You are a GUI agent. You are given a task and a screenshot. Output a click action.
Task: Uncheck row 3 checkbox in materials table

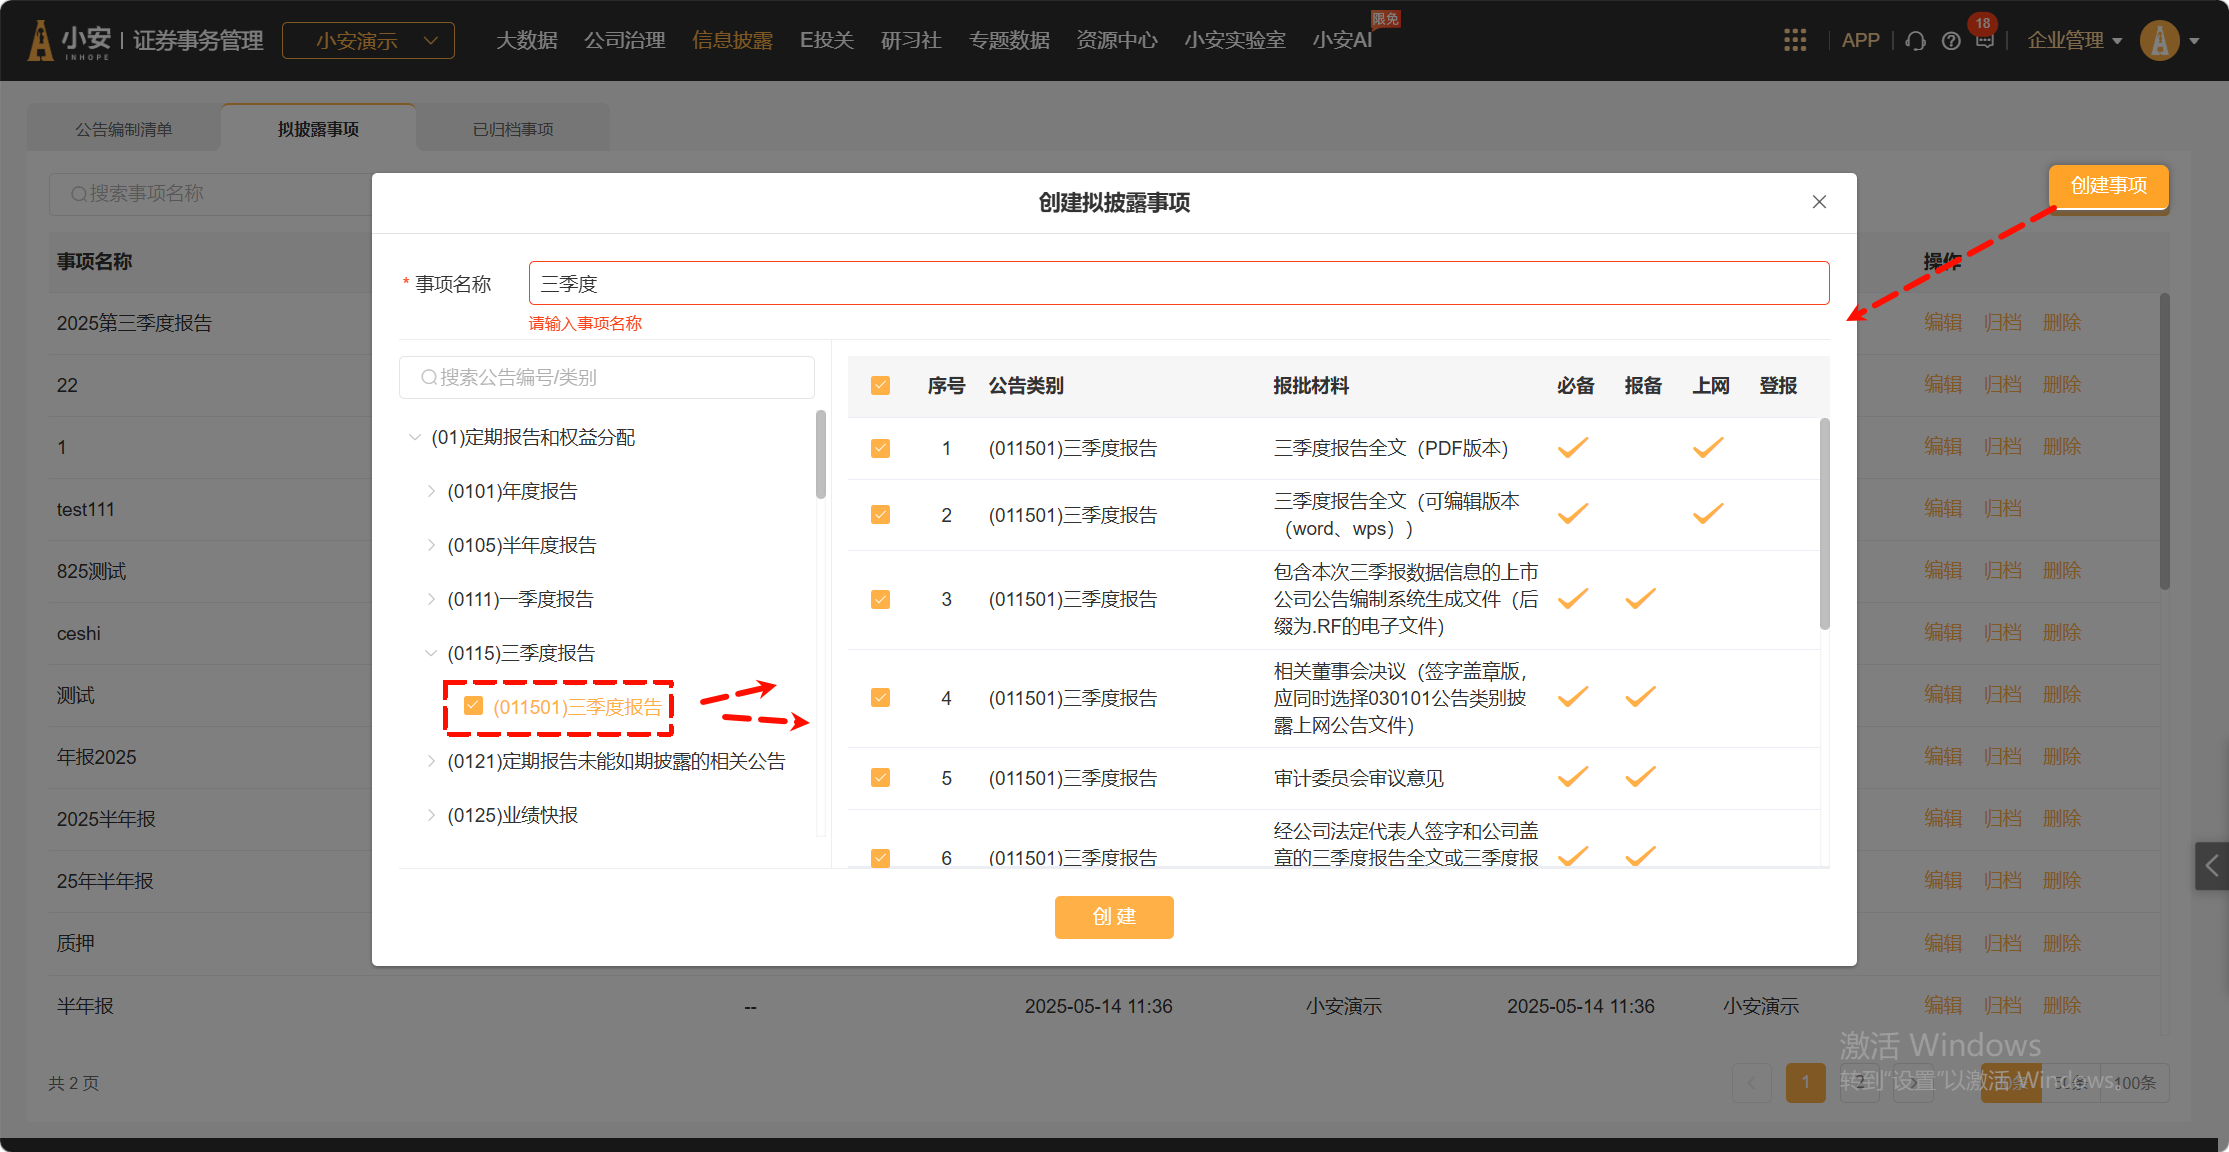[x=880, y=599]
